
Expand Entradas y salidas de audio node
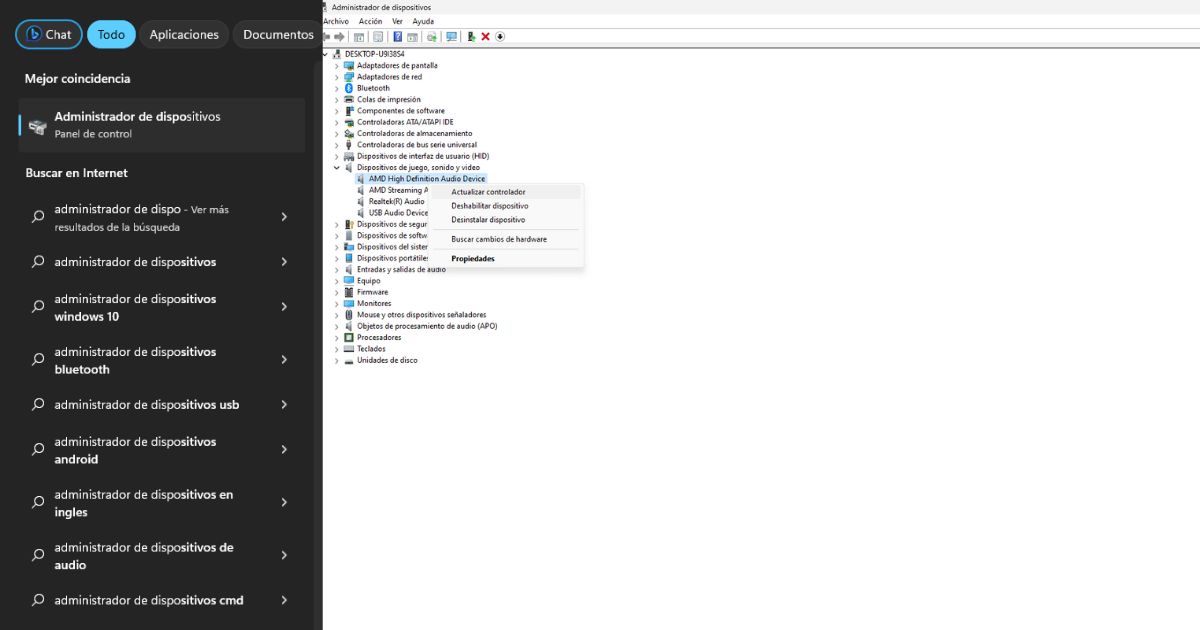[x=337, y=269]
